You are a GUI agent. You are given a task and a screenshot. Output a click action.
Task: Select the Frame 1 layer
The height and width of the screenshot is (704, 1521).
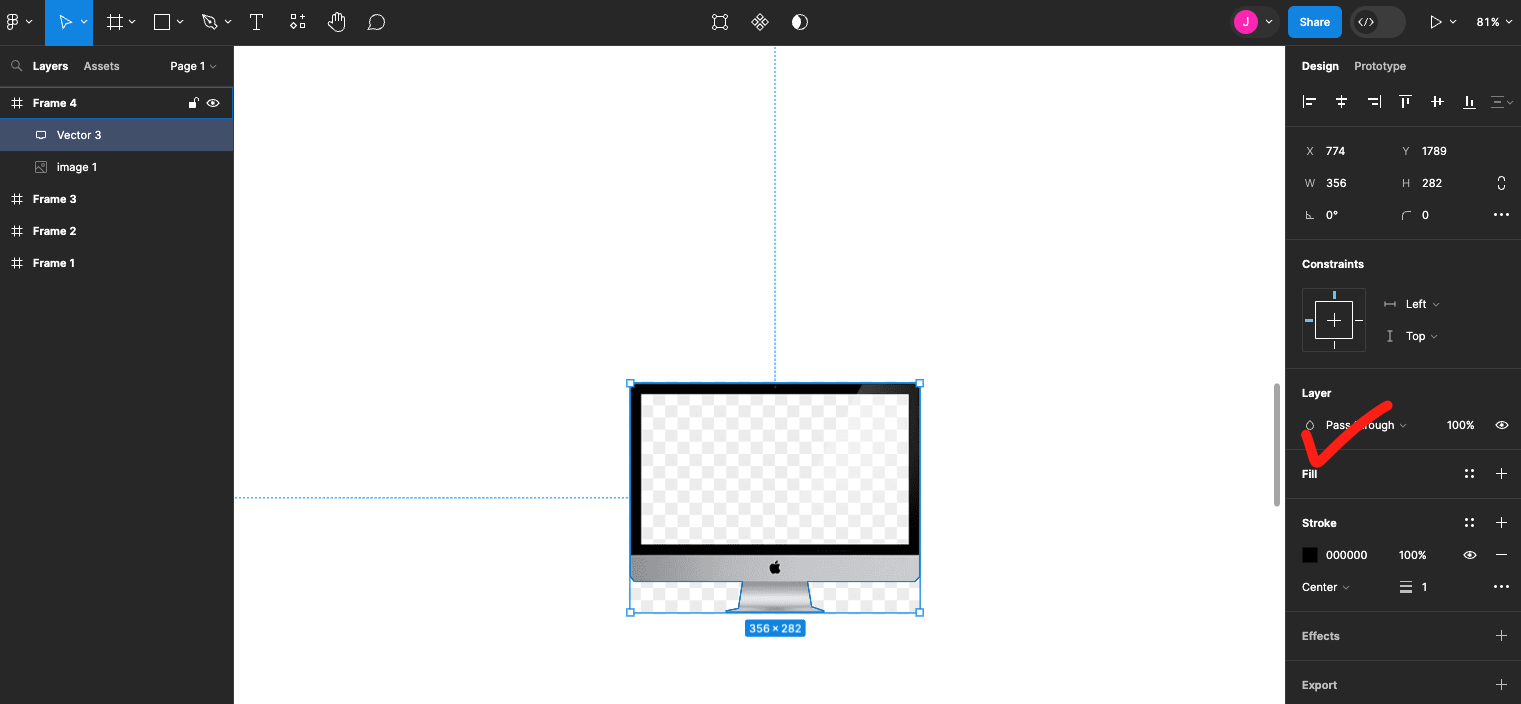point(116,263)
